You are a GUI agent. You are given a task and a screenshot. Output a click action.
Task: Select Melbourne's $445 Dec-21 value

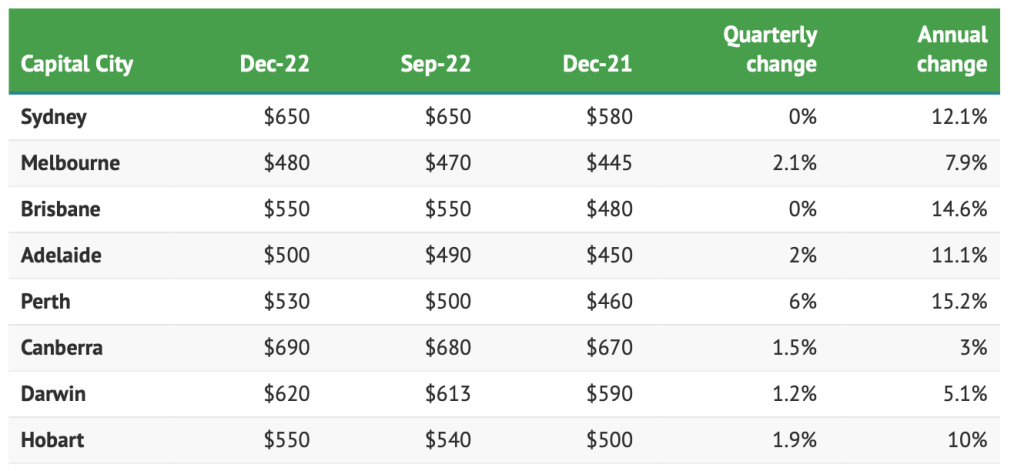[610, 163]
